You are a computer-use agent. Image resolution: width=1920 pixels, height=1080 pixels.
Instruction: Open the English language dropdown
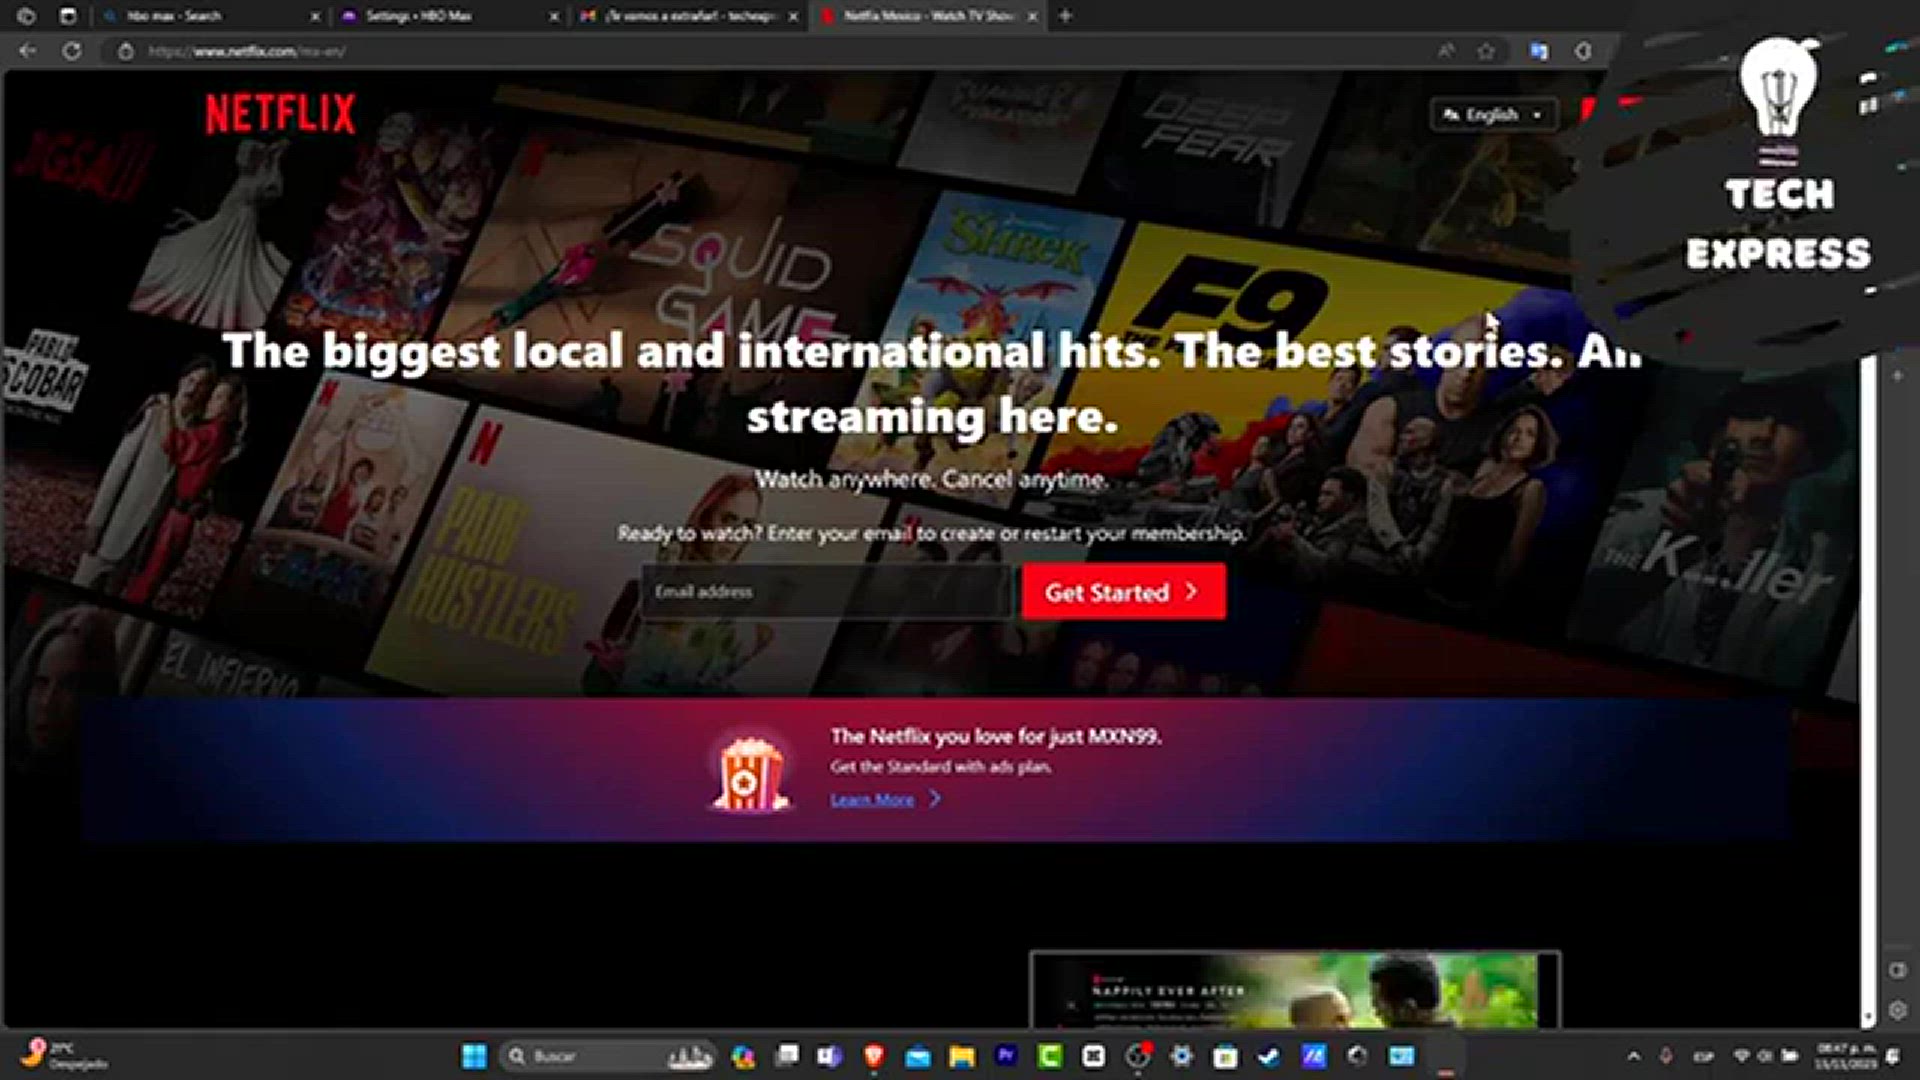(1494, 115)
